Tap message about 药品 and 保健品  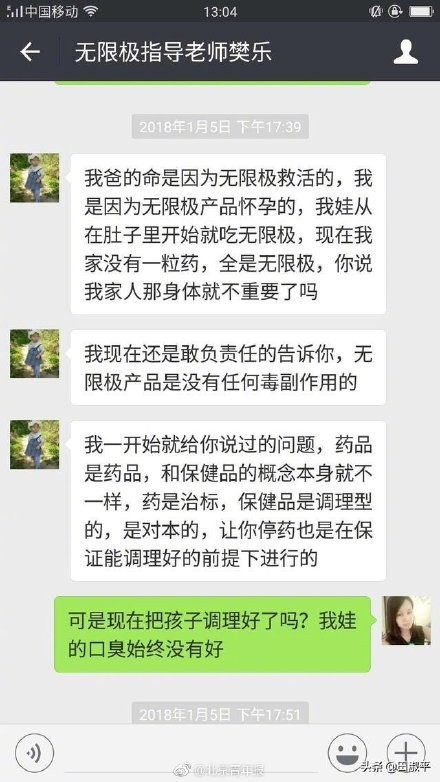point(228,501)
